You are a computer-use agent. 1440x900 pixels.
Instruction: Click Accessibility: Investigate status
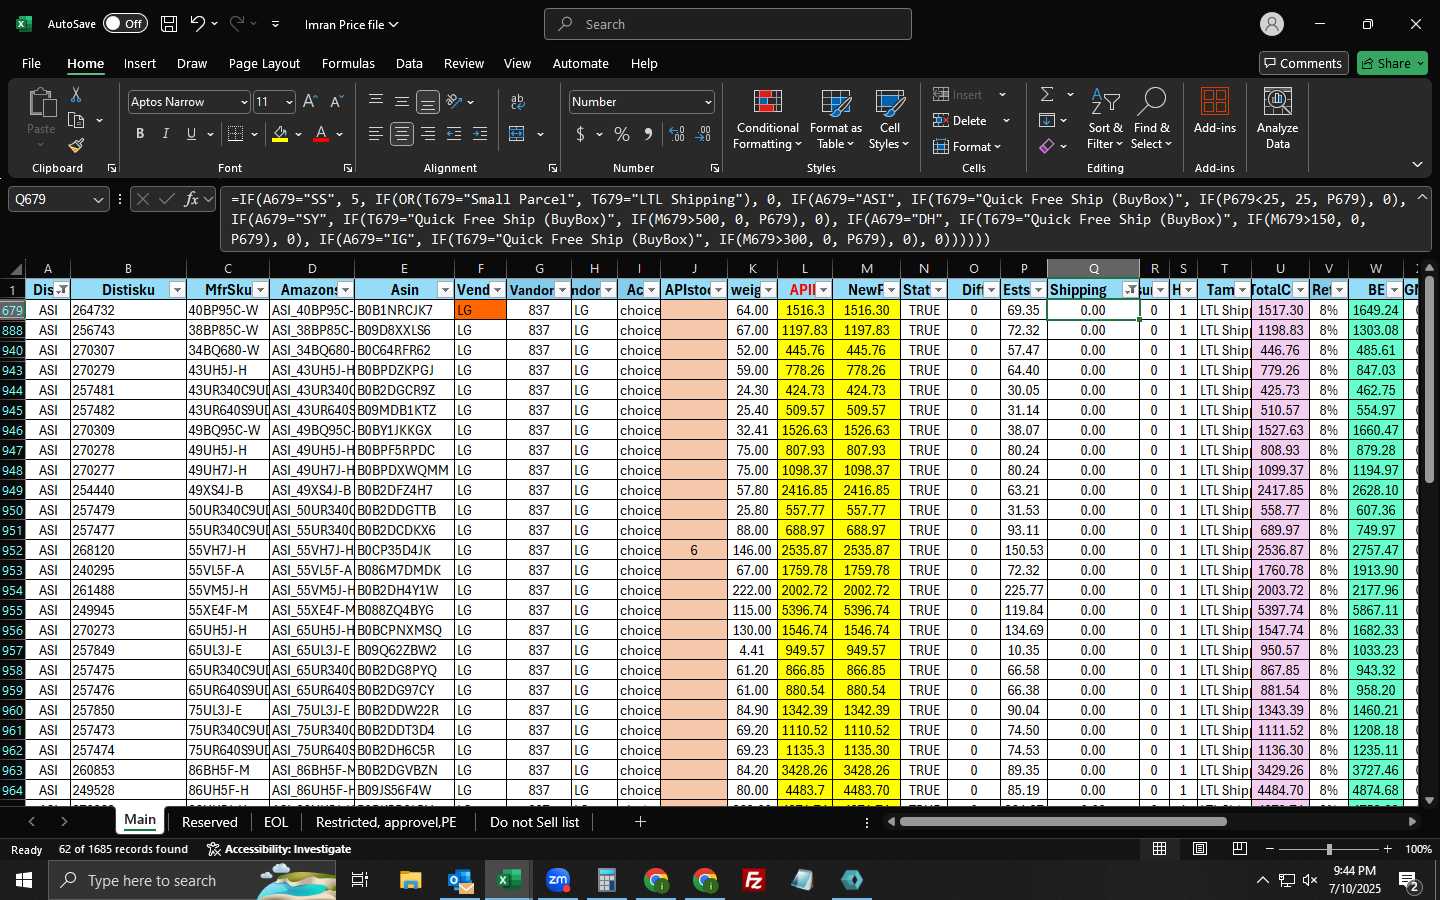279,849
